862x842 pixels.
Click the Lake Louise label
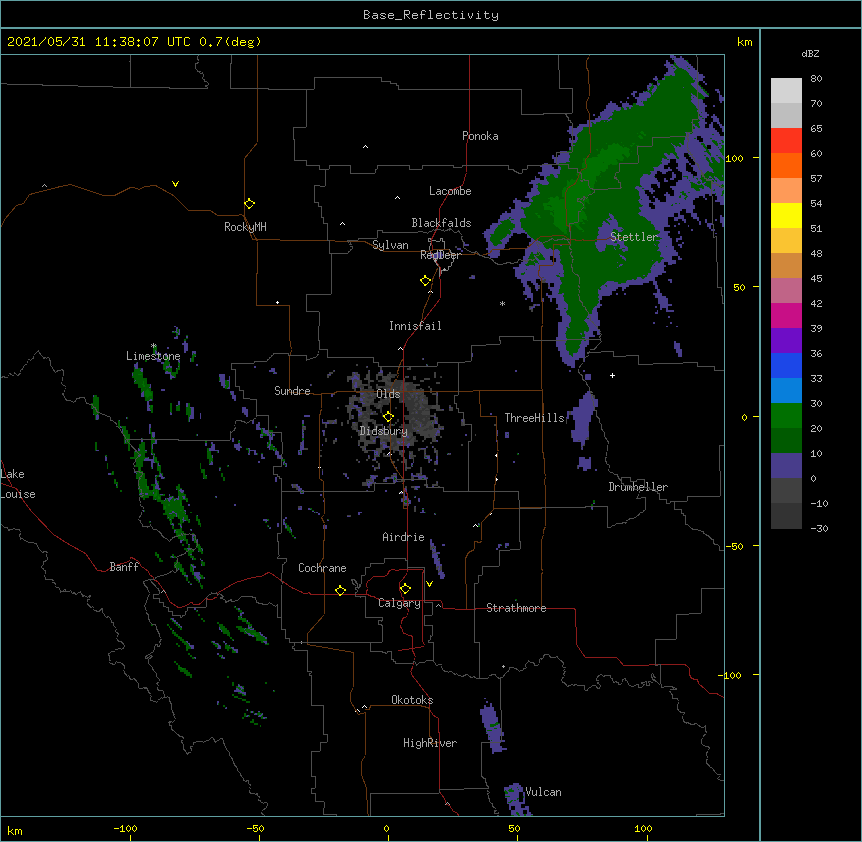click(x=18, y=484)
